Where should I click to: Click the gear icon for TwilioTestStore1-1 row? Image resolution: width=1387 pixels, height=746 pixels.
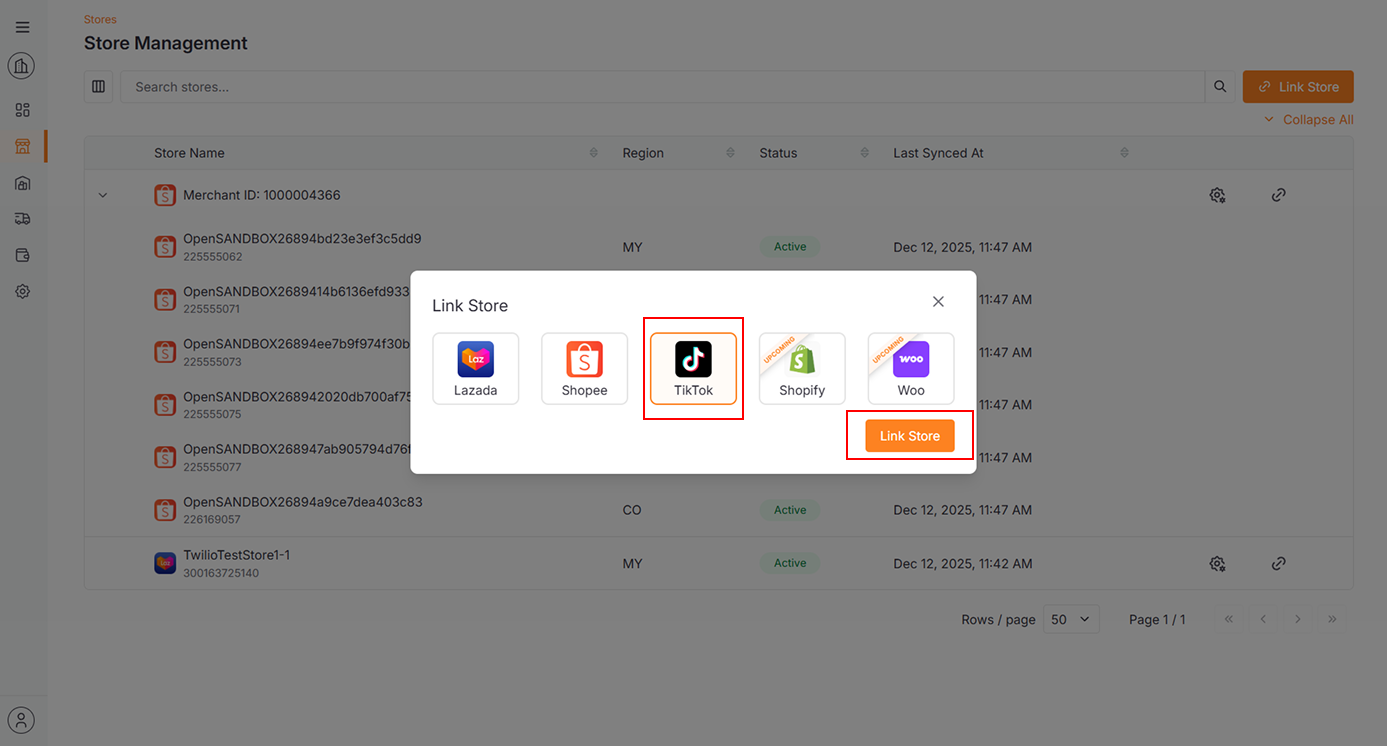click(x=1217, y=564)
